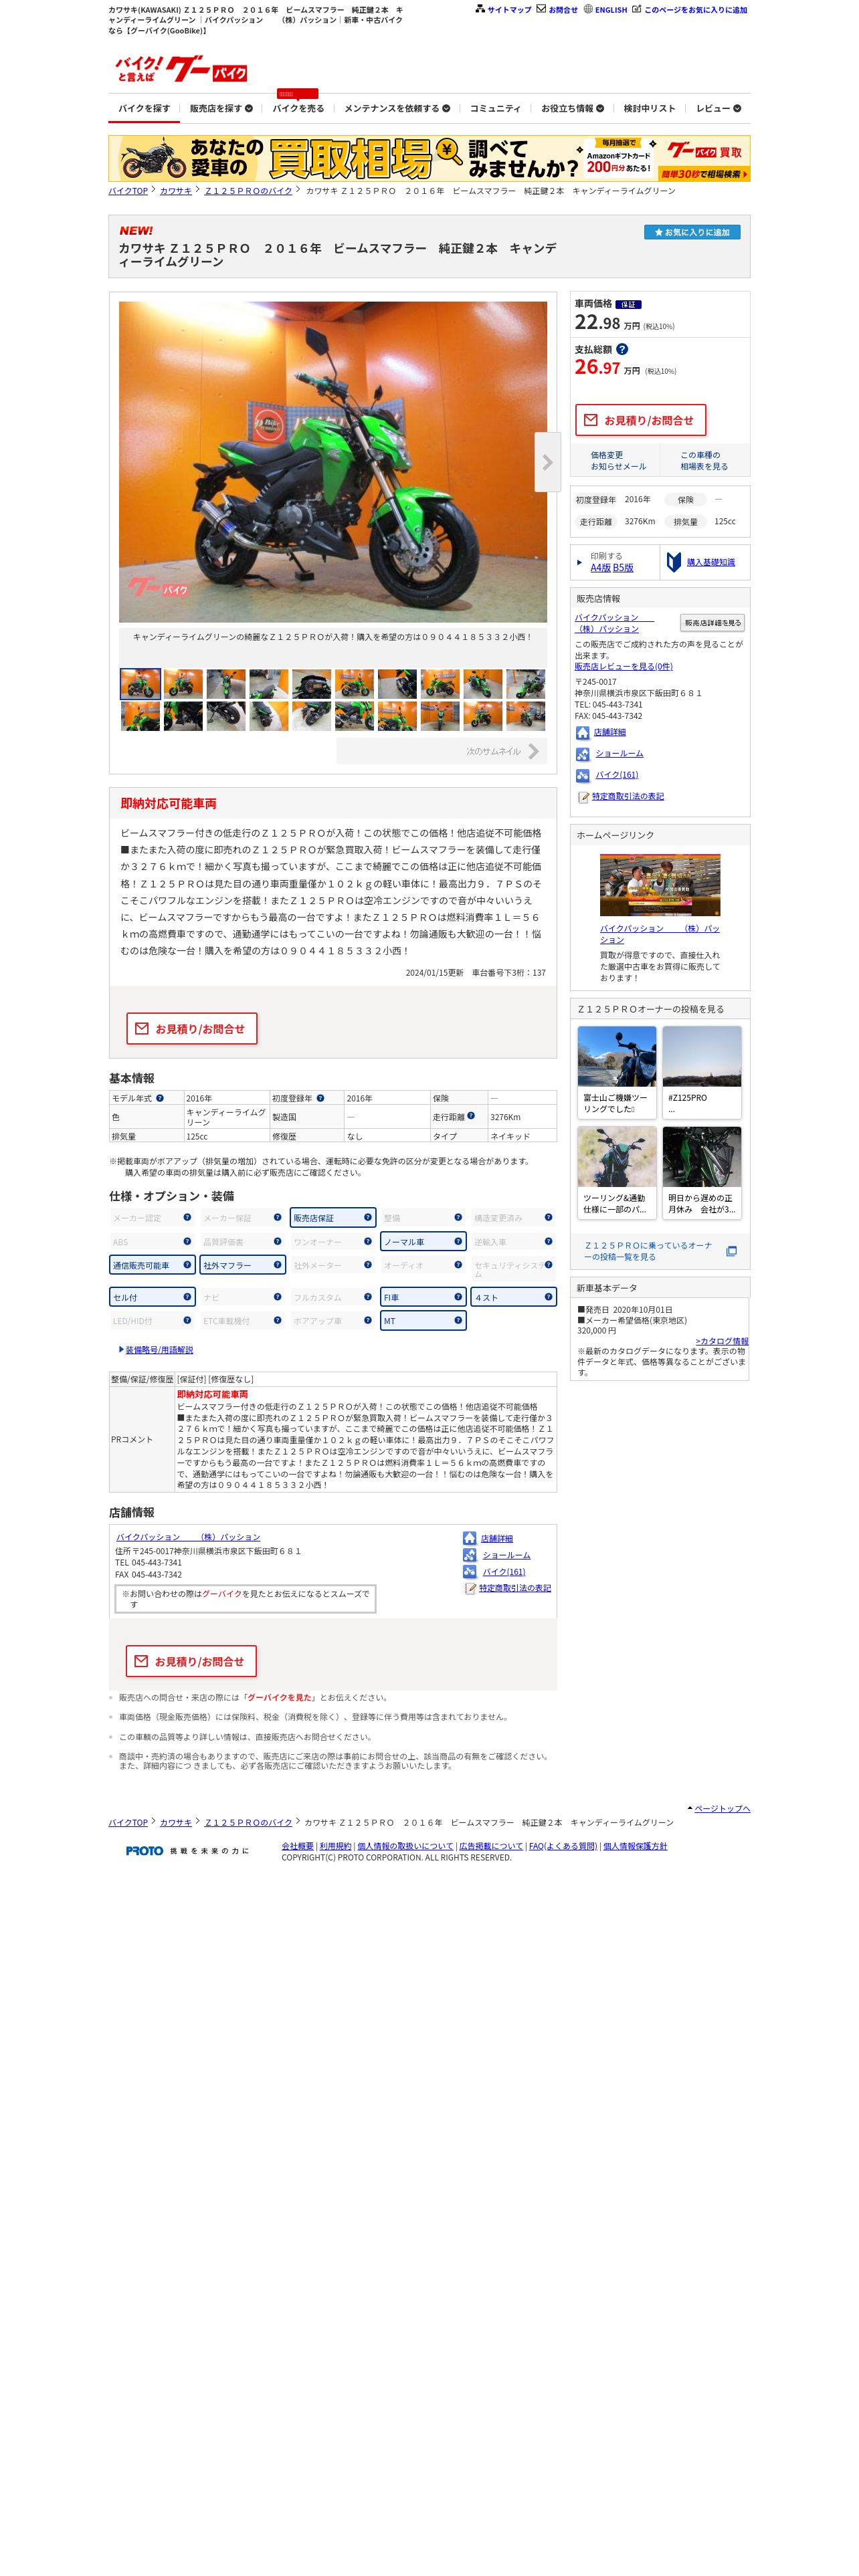Go to カワサキ breadcrumb at top

coord(176,190)
